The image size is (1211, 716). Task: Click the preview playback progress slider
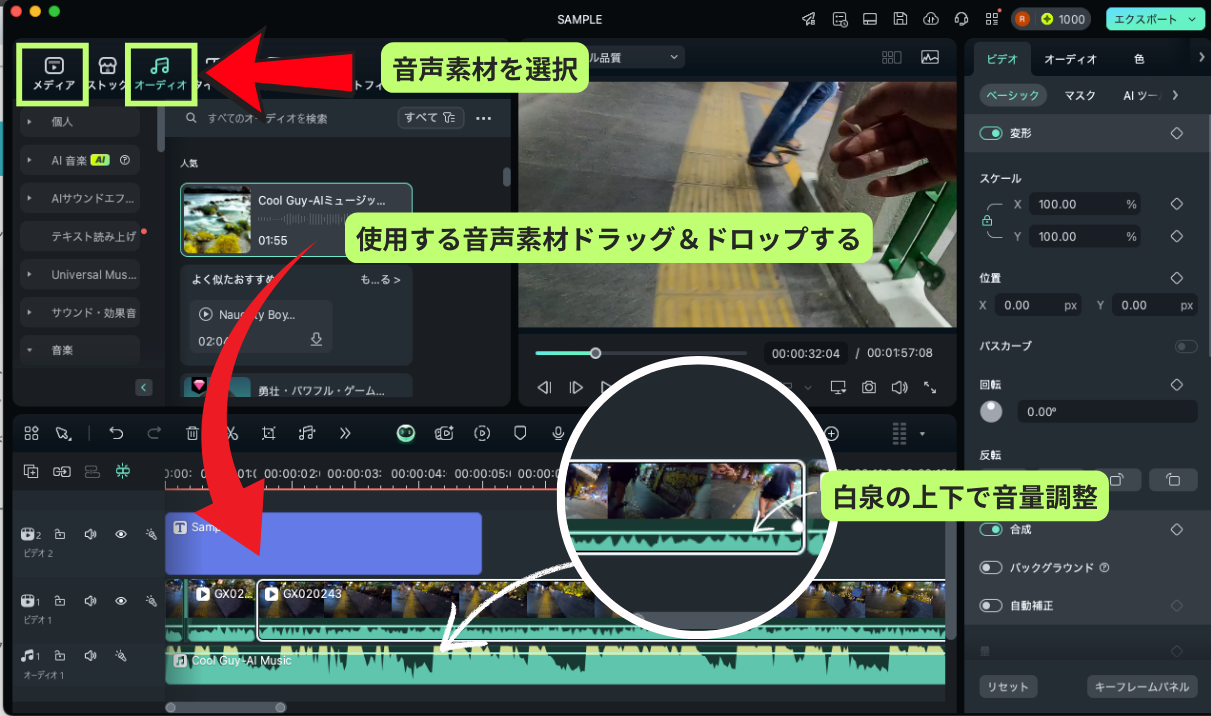(595, 352)
